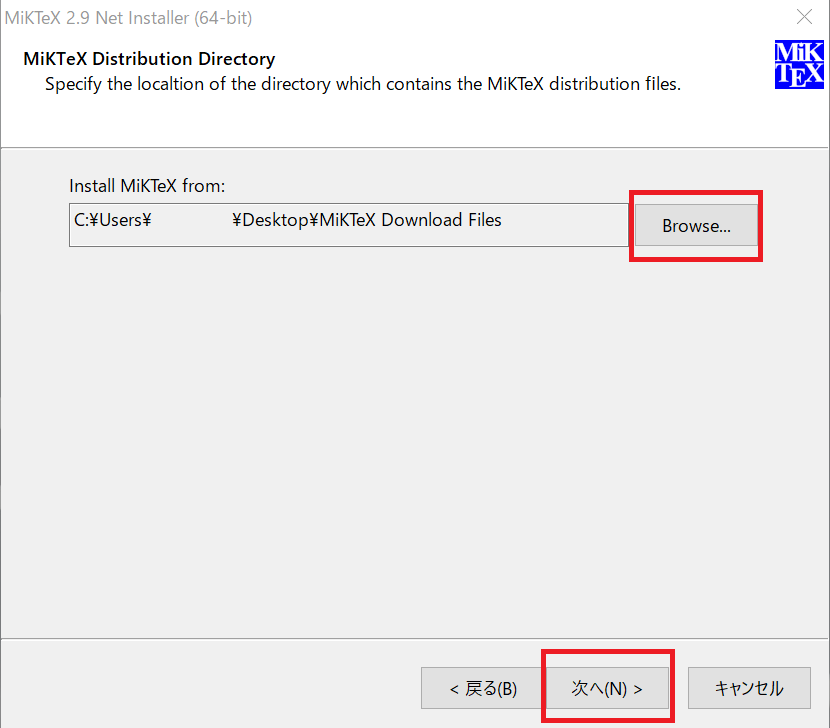Cancel setup with the キャンセル button
The image size is (830, 728).
point(749,688)
